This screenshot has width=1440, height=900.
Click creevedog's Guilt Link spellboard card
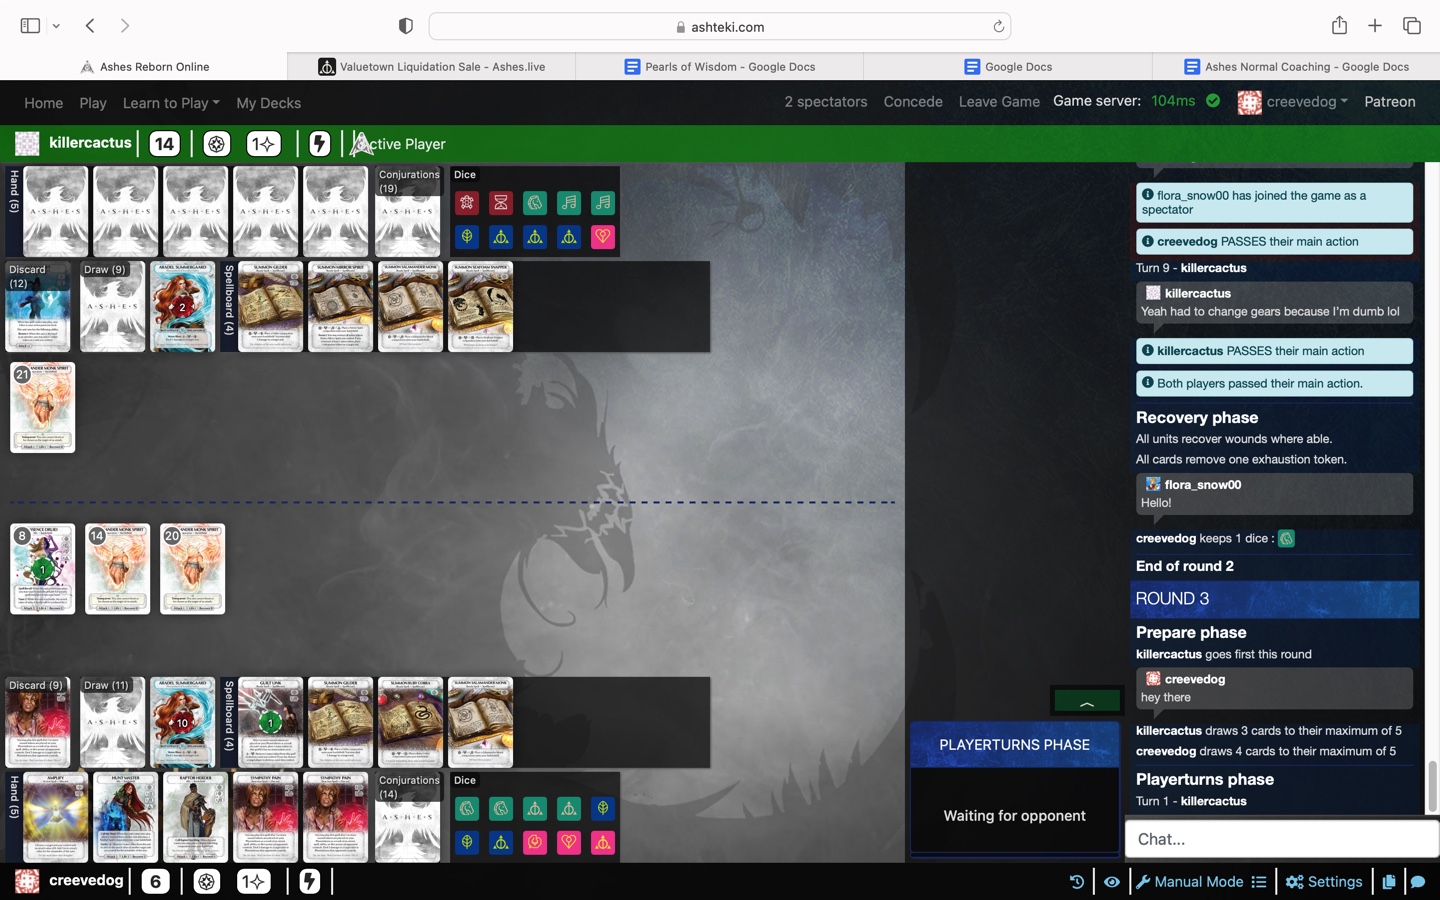(270, 722)
